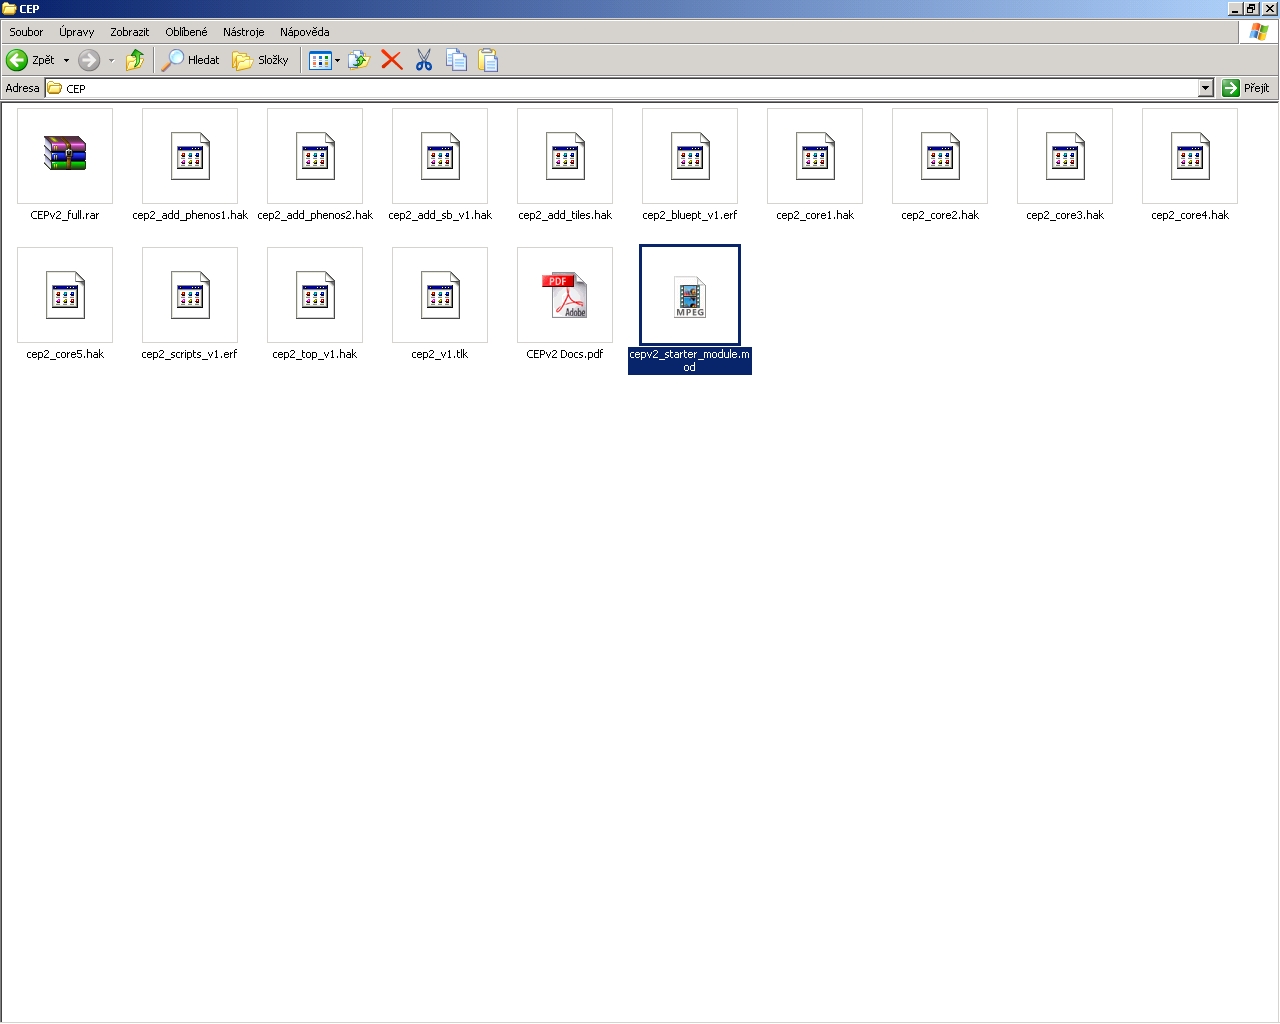Go up one folder level
Viewport: 1280px width, 1024px height.
(x=134, y=60)
